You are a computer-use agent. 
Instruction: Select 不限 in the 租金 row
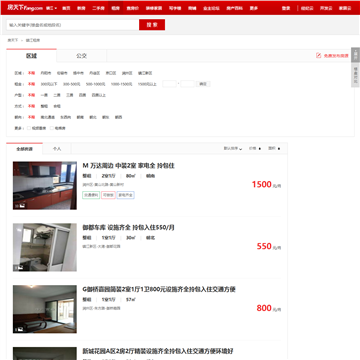click(x=31, y=84)
